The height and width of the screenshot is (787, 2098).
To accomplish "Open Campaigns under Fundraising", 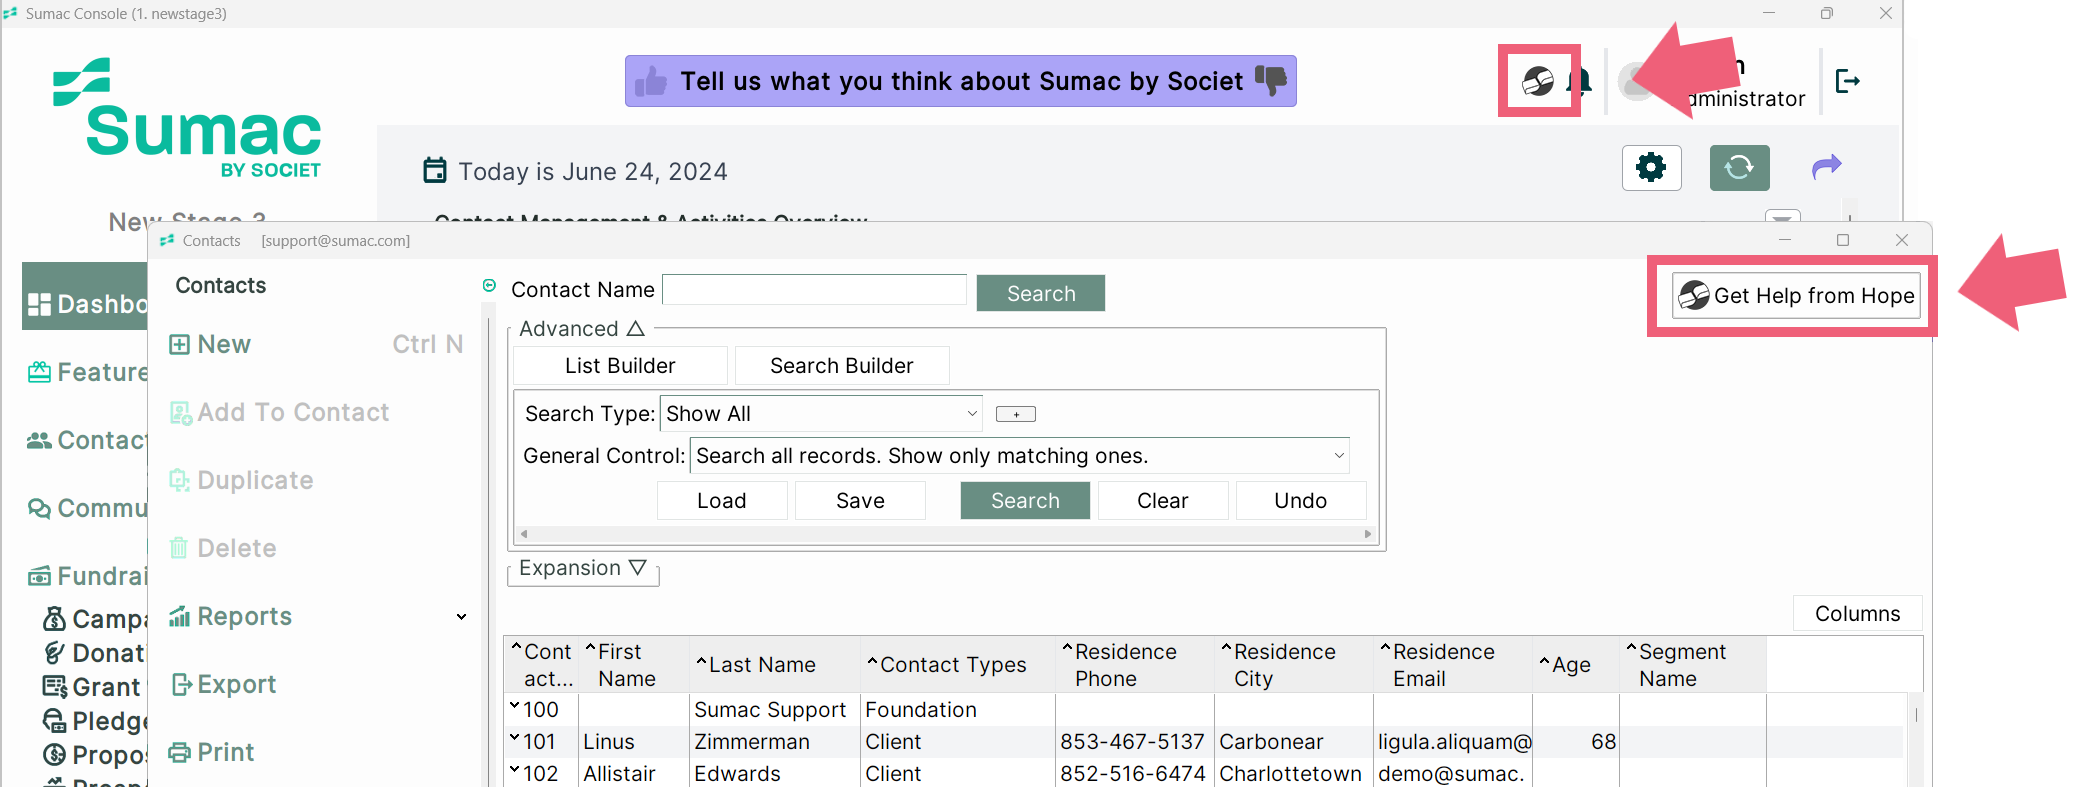I will pyautogui.click(x=96, y=619).
